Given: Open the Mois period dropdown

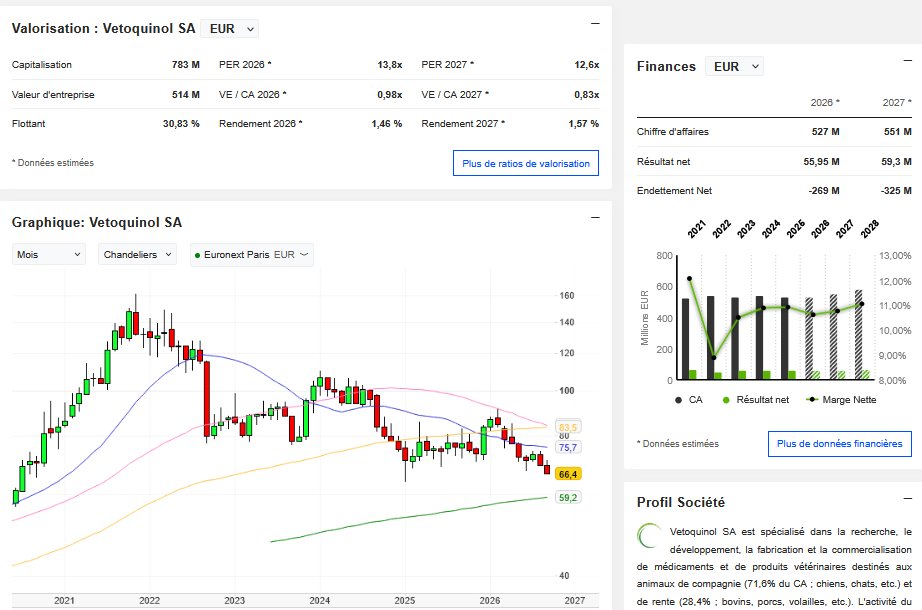Looking at the screenshot, I should [49, 255].
